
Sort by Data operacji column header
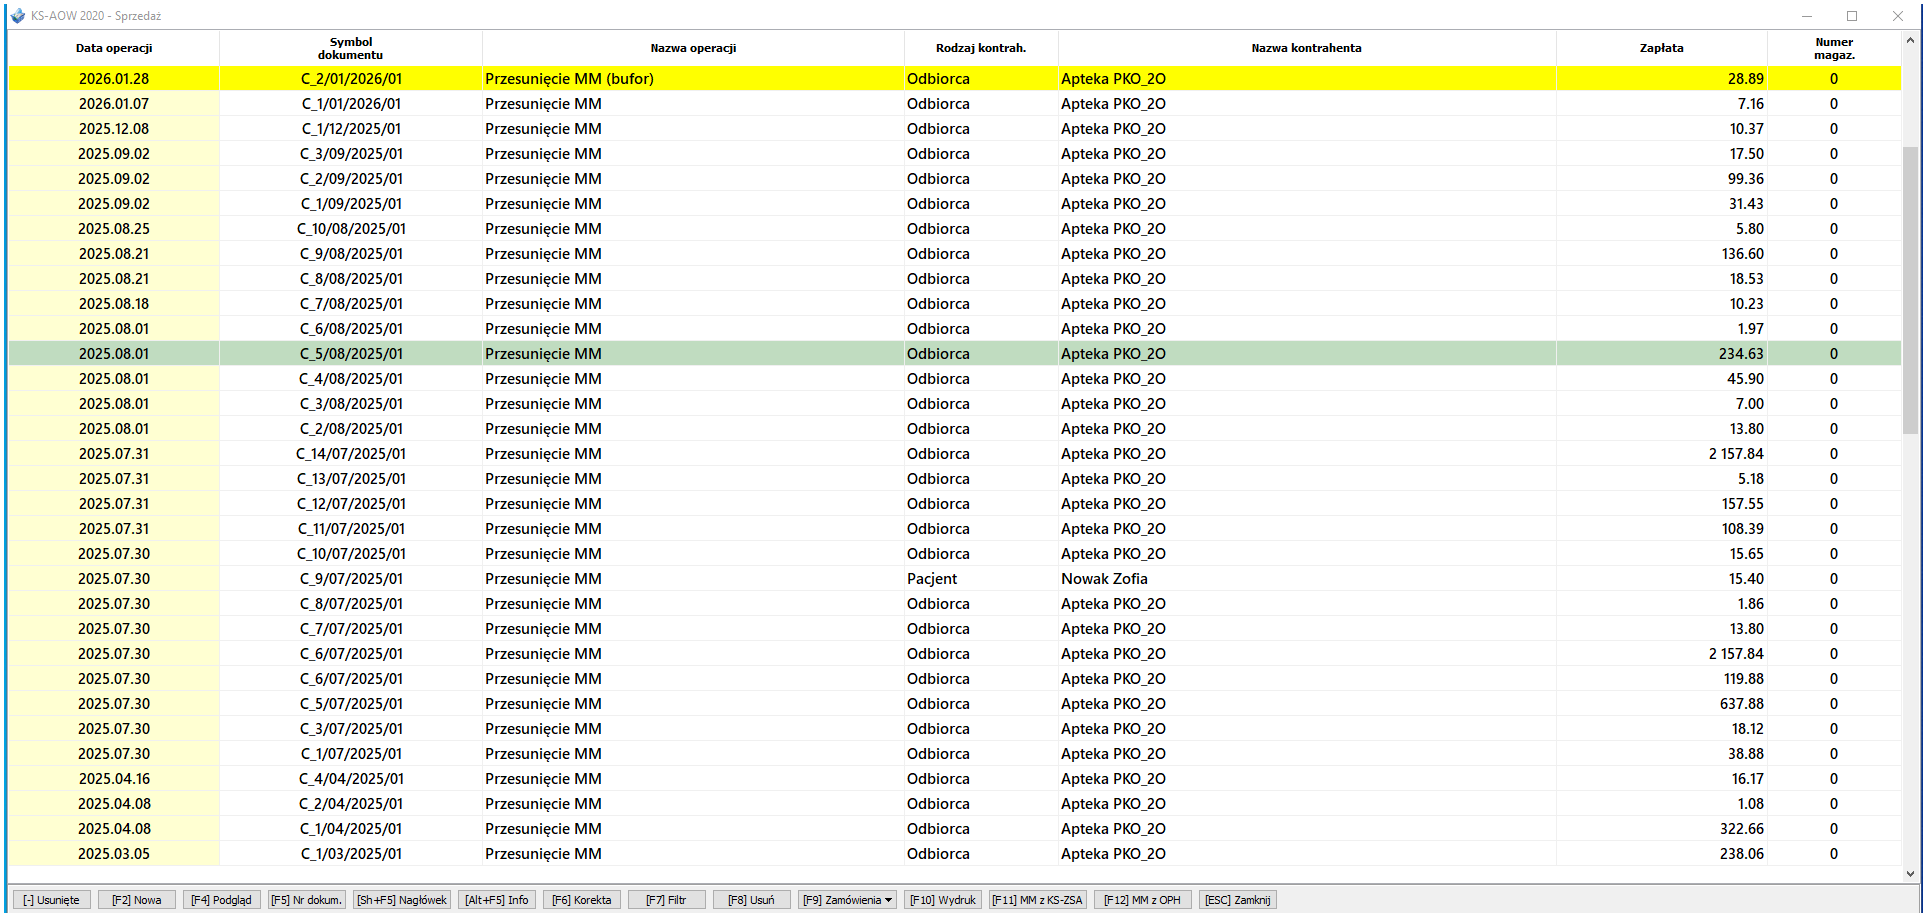114,48
